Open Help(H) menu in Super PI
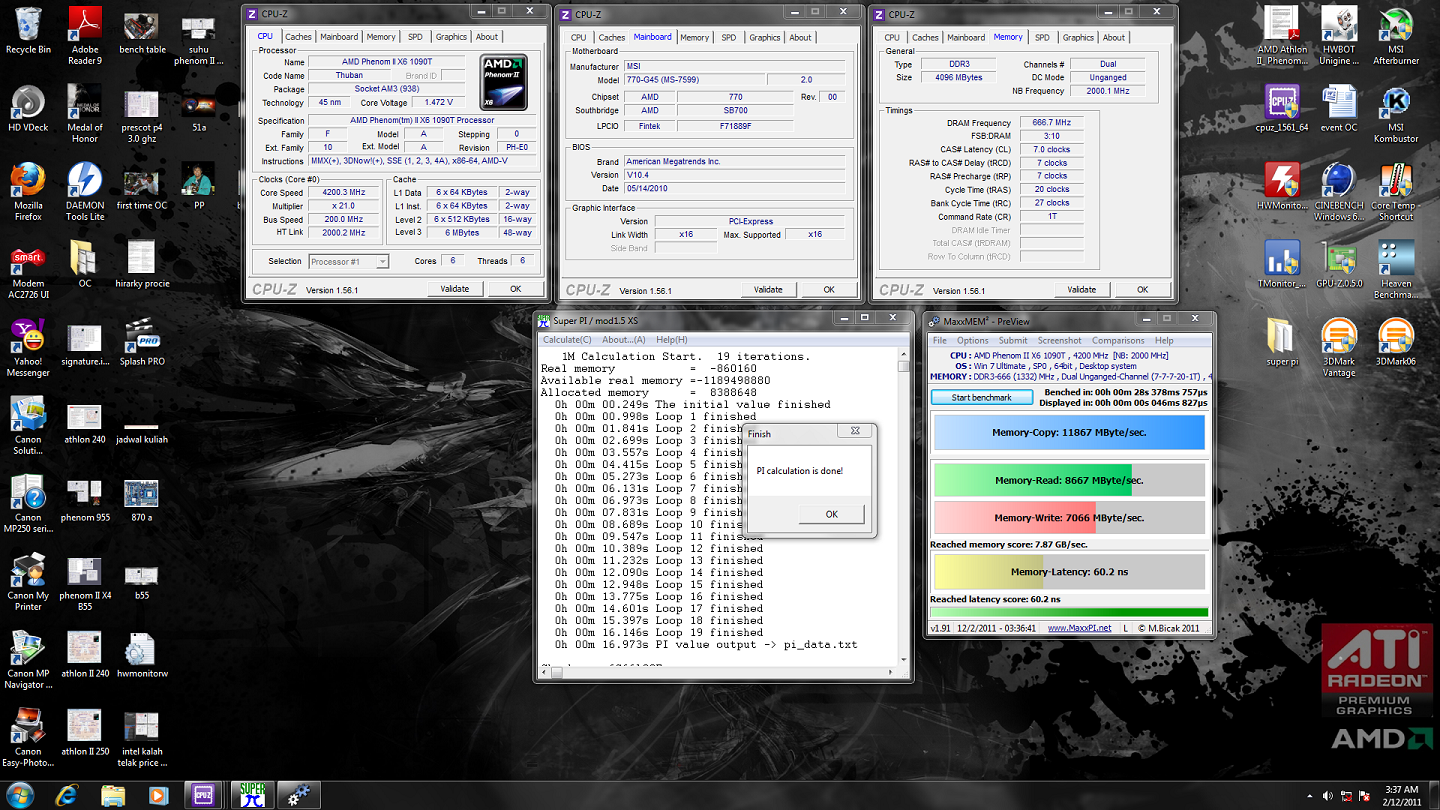This screenshot has height=810, width=1440. coord(671,340)
